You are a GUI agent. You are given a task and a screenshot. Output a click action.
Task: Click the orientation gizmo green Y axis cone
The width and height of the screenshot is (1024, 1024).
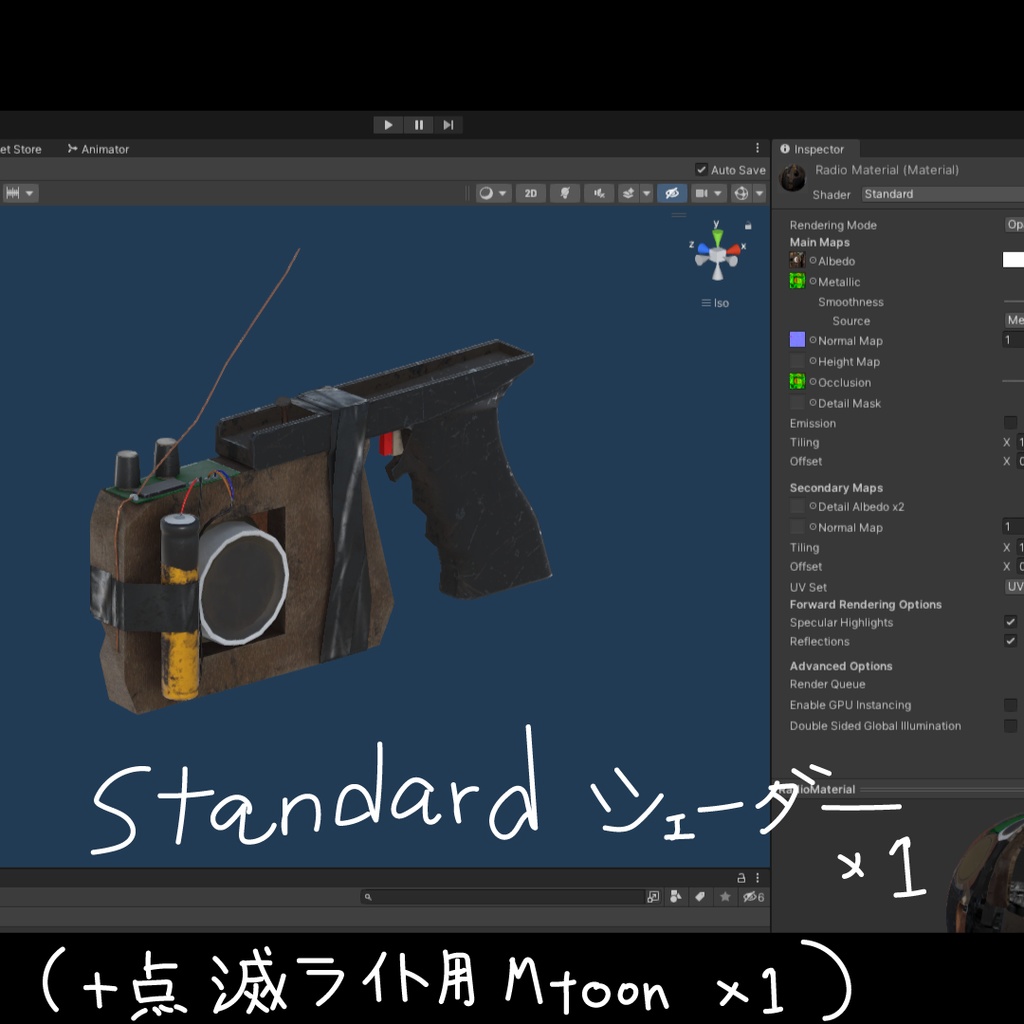click(x=717, y=236)
